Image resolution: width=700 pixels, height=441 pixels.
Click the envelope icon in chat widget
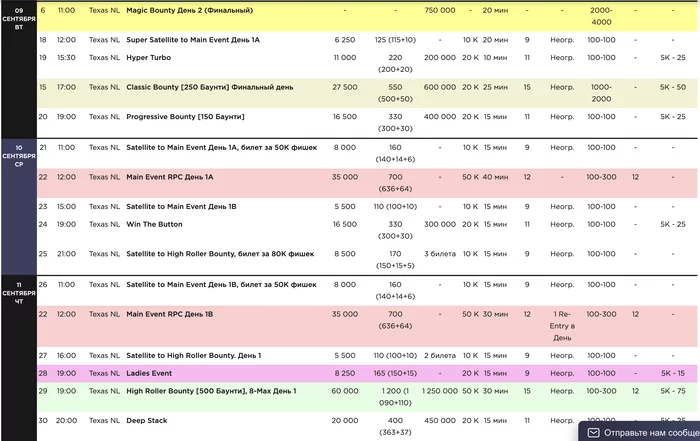593,433
